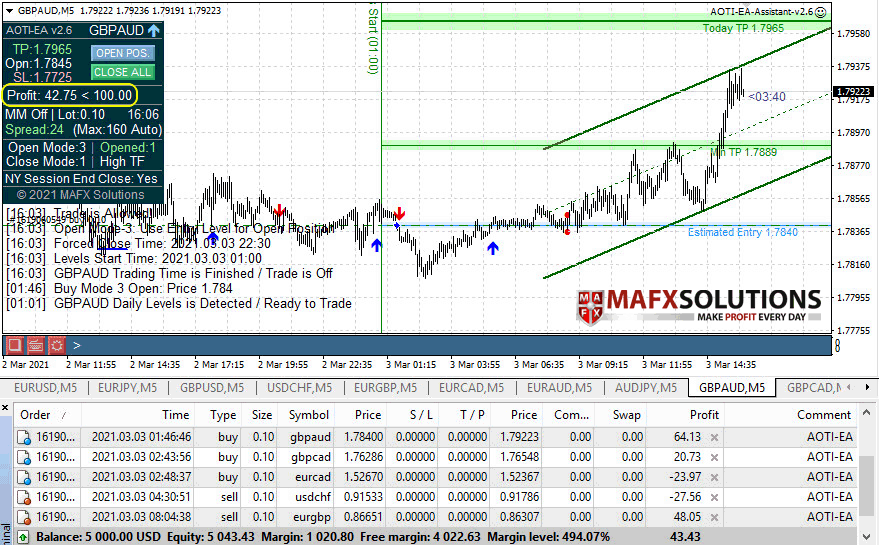Switch to the GBPUSD,M5 chart tab
879x545 pixels.
(x=211, y=387)
